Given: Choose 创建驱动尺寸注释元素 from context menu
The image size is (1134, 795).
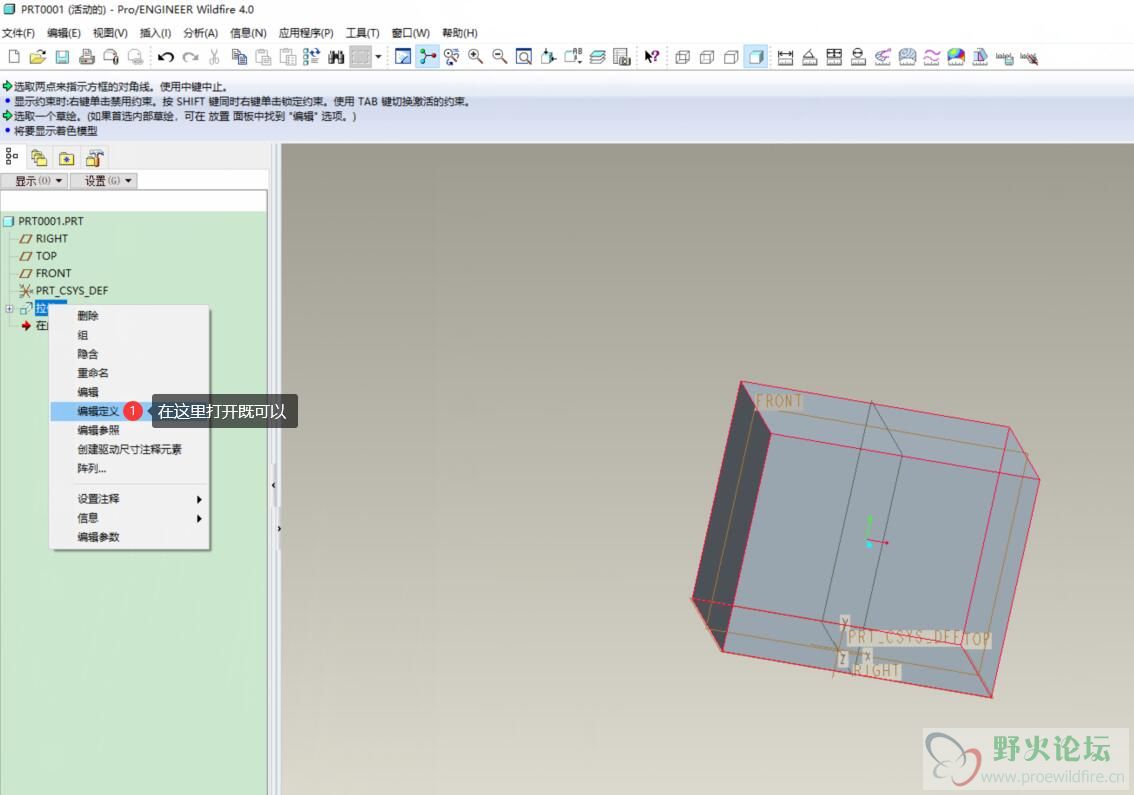Looking at the screenshot, I should [x=130, y=449].
